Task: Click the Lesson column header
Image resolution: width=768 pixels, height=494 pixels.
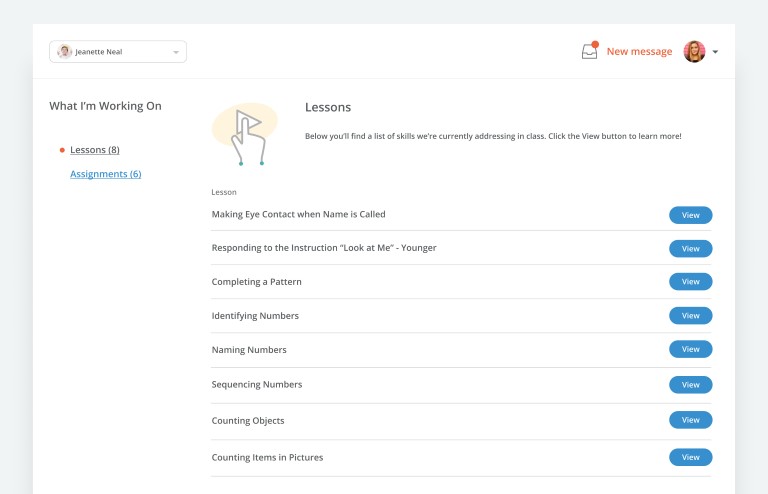Action: (224, 192)
